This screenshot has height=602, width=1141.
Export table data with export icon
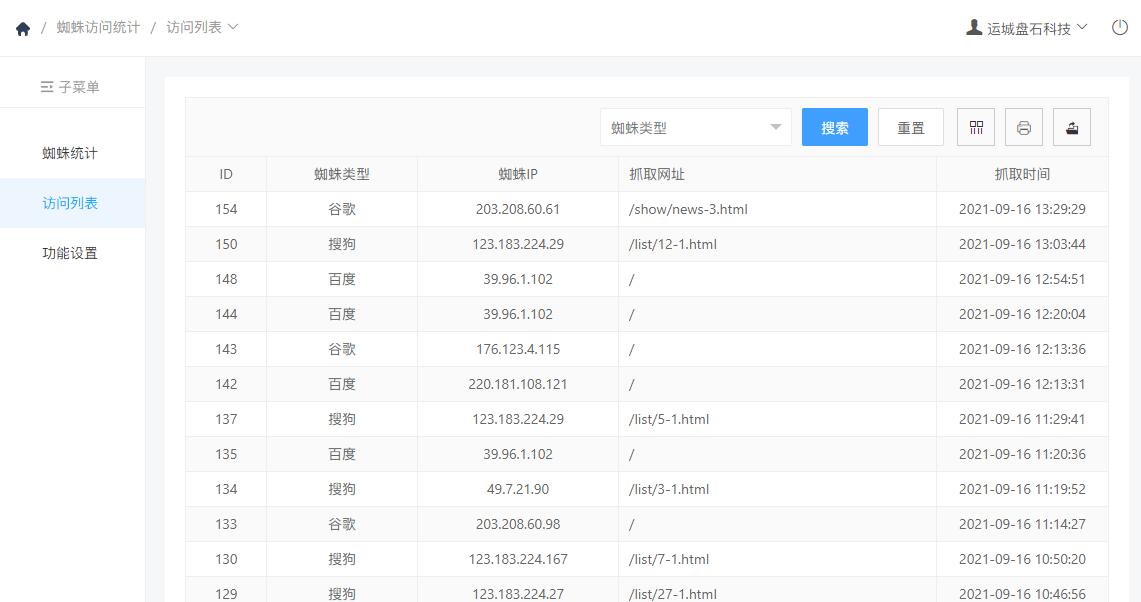click(x=1072, y=127)
